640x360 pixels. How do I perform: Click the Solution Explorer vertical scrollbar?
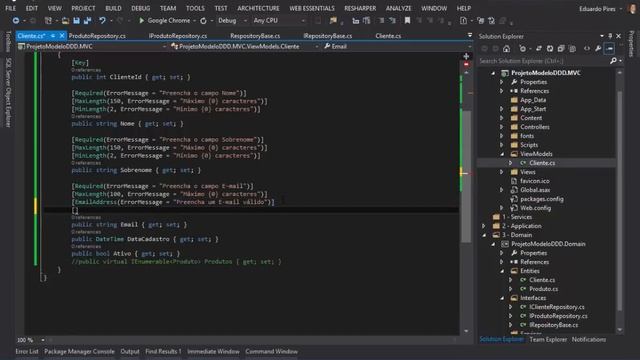[620, 200]
